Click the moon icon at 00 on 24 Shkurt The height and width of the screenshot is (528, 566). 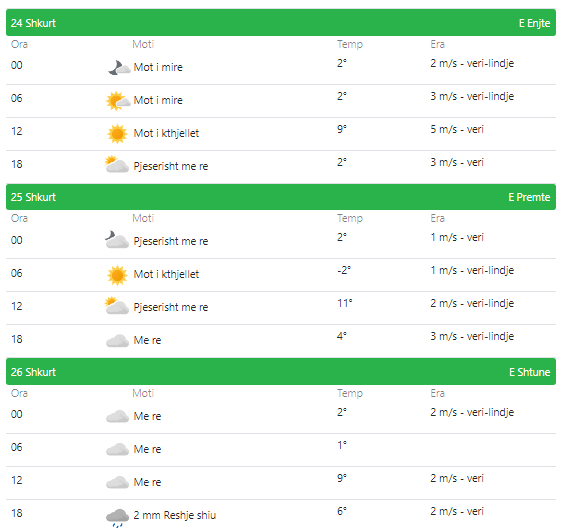(119, 67)
